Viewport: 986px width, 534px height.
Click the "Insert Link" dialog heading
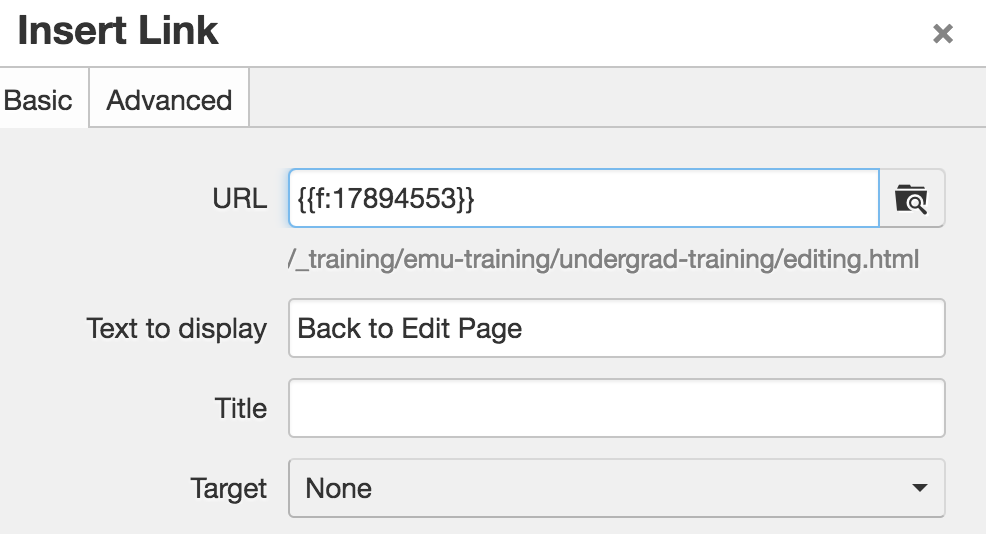pos(118,32)
